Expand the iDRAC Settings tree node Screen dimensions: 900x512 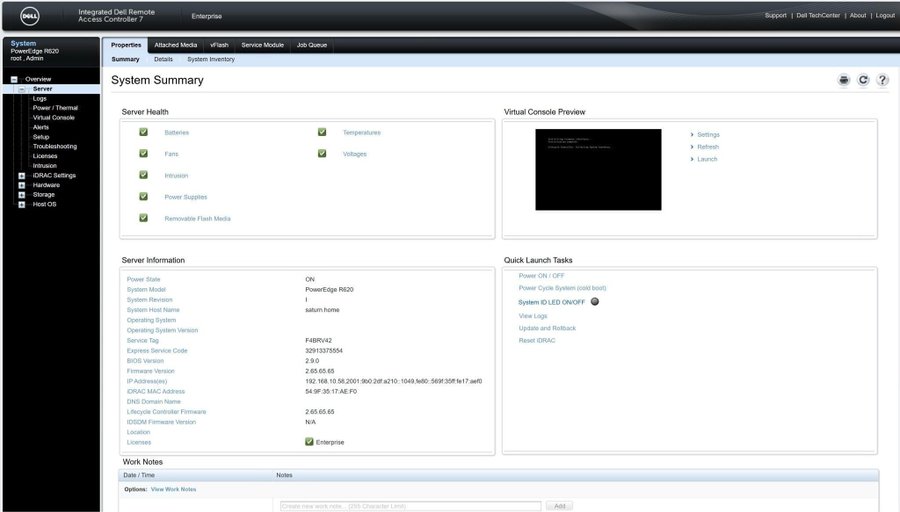click(x=22, y=176)
